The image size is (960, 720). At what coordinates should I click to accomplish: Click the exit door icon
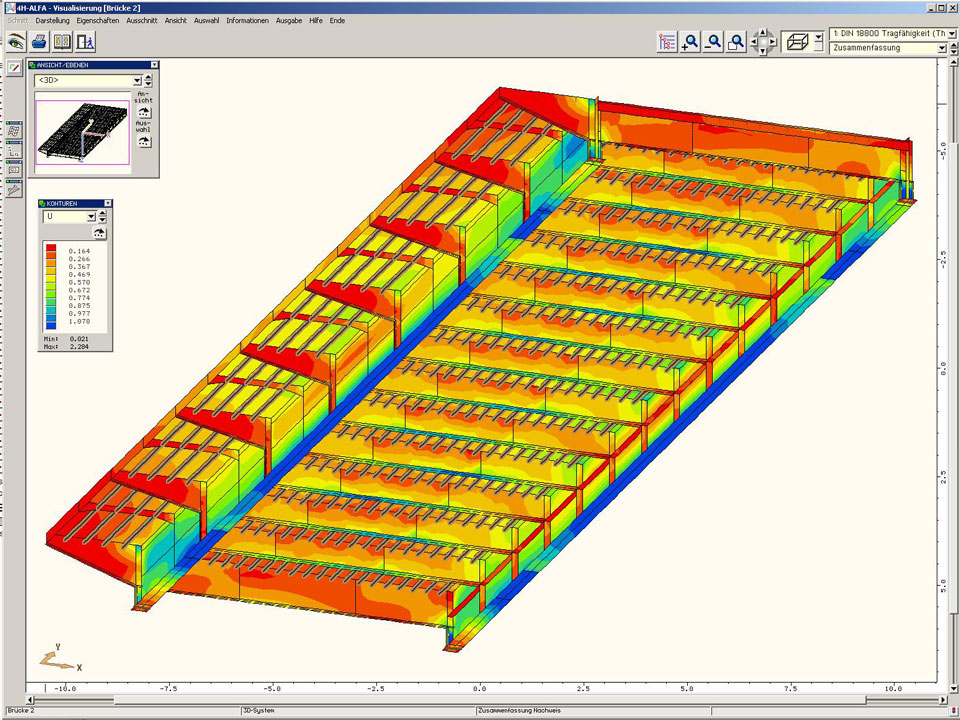[x=86, y=42]
